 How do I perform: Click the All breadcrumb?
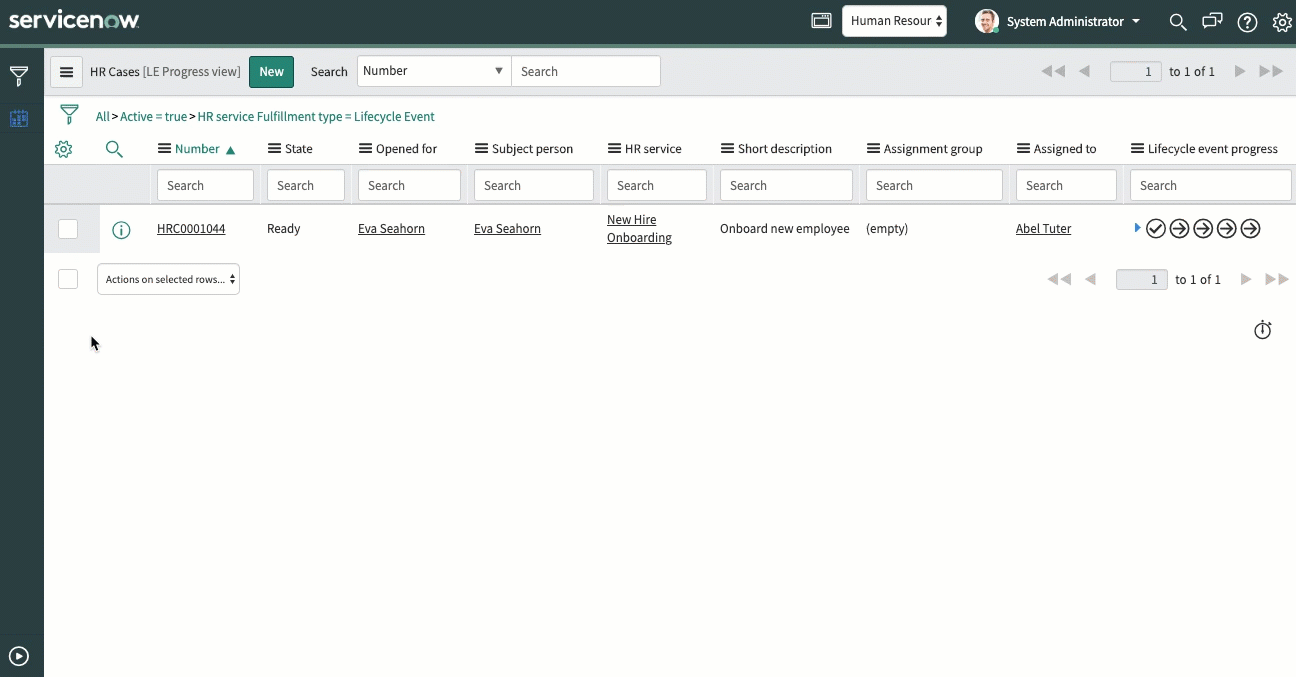102,117
